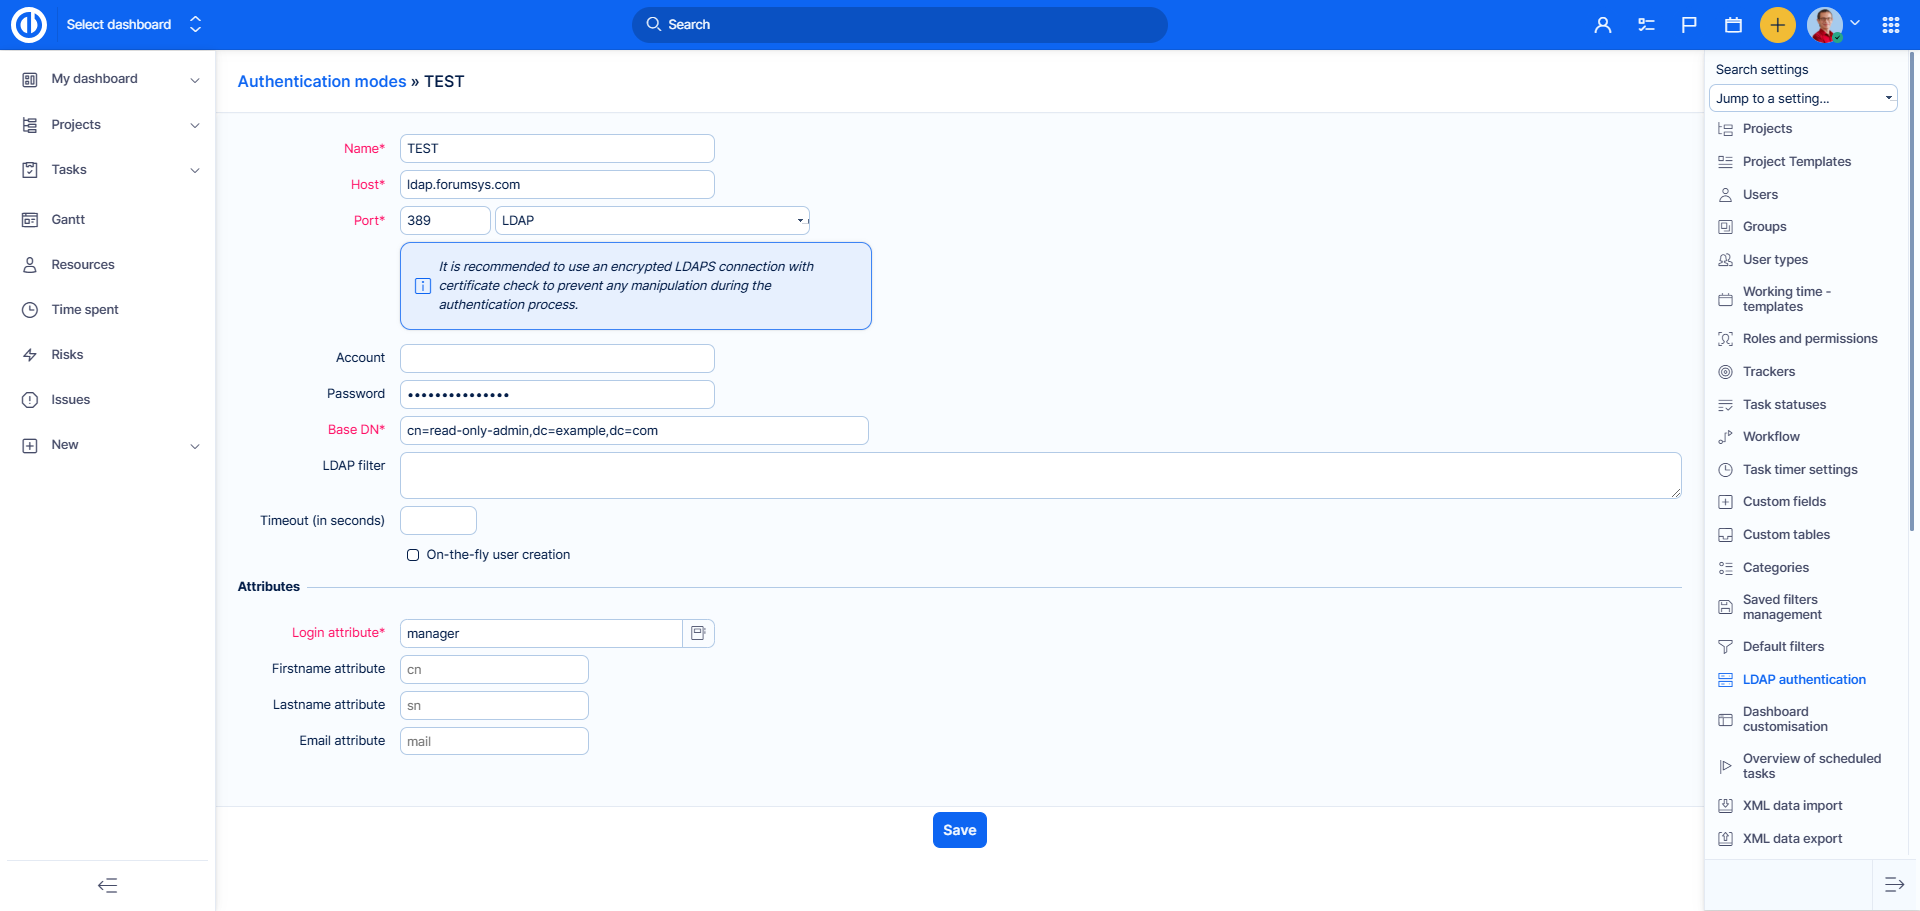Expand the Projects sidebar chevron
1920x911 pixels.
[195, 125]
